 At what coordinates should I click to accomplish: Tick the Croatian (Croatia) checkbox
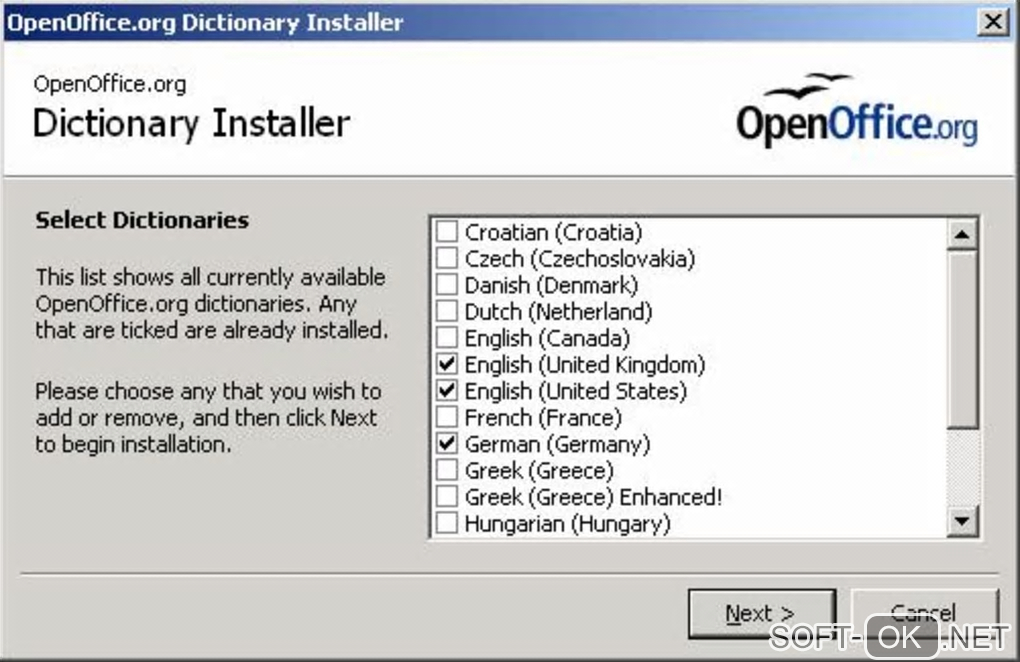coord(447,231)
